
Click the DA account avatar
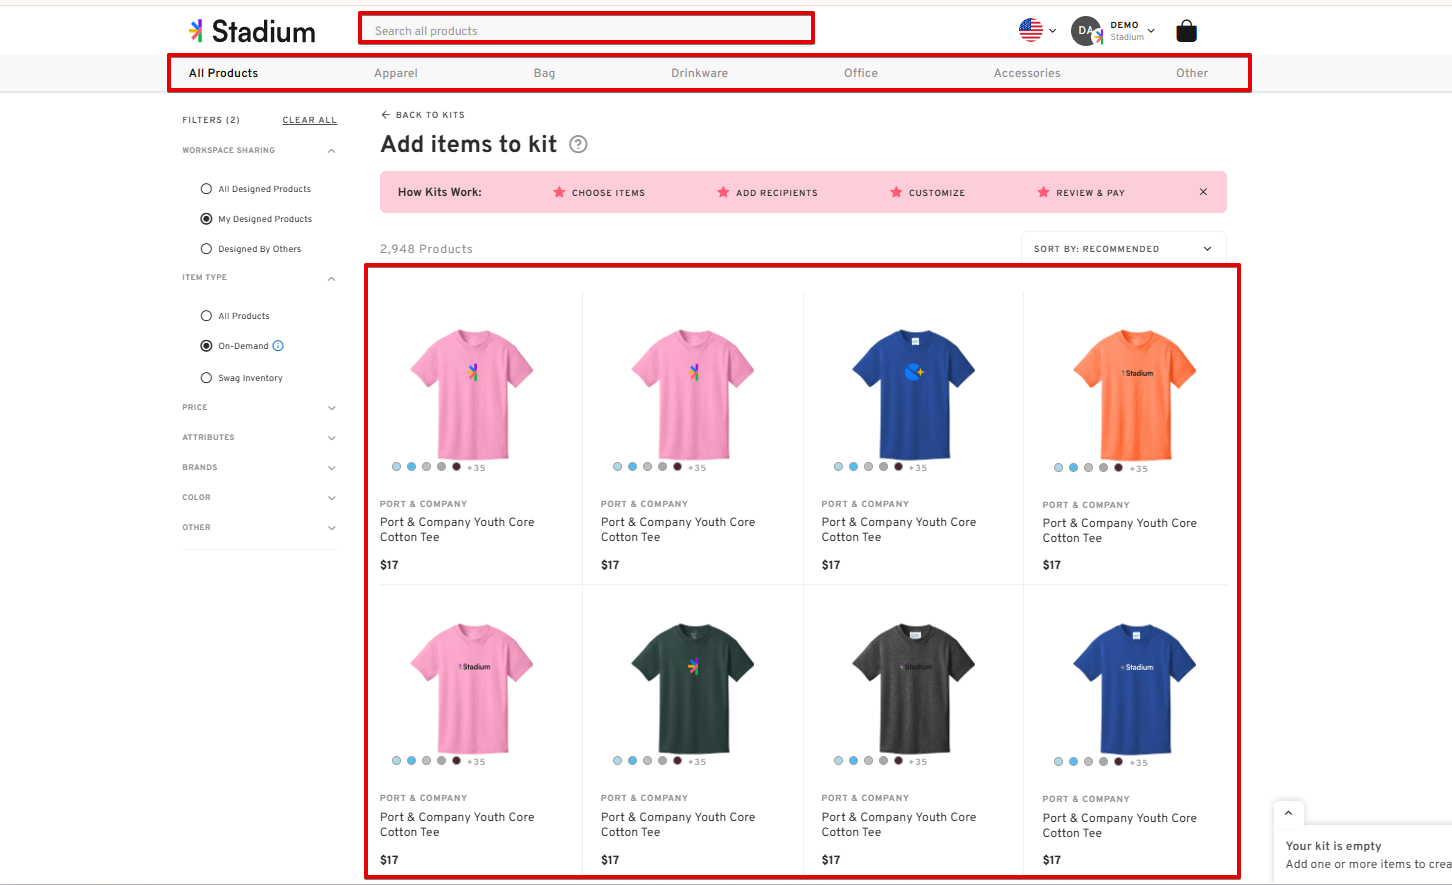pyautogui.click(x=1087, y=31)
